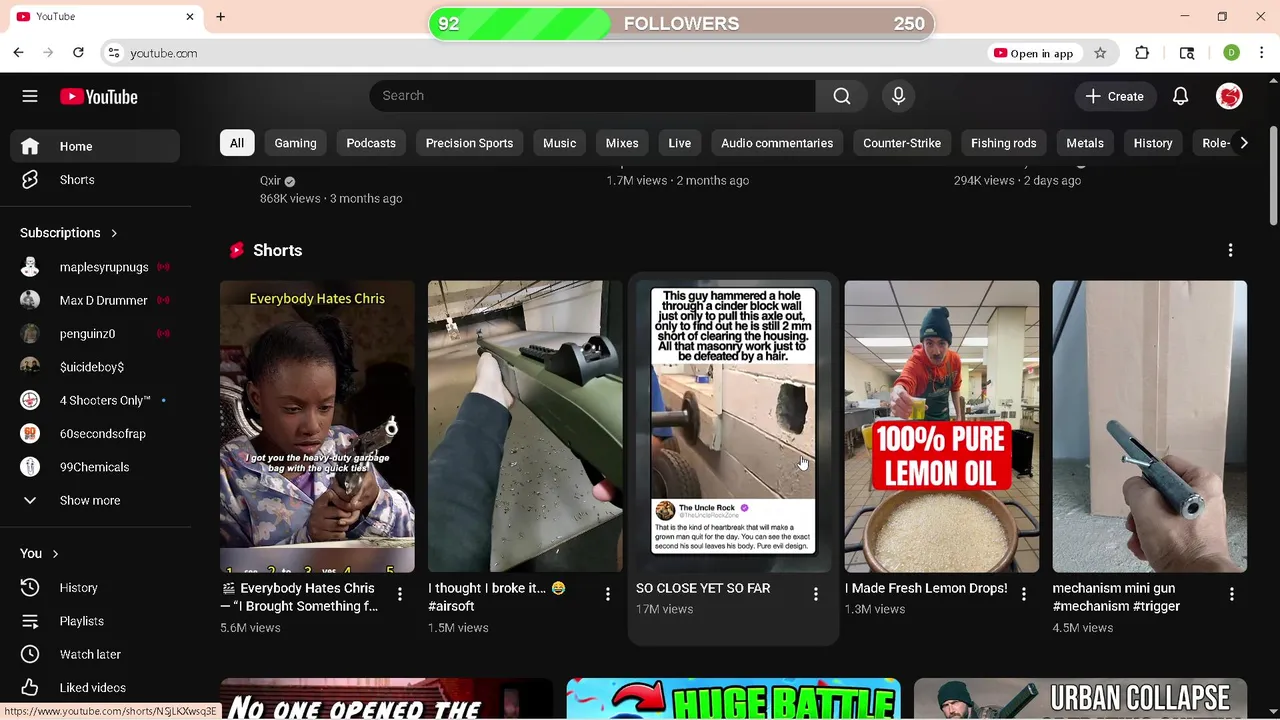This screenshot has height=720, width=1280.
Task: Open HUGE BATTLE video thumbnail
Action: [x=733, y=699]
